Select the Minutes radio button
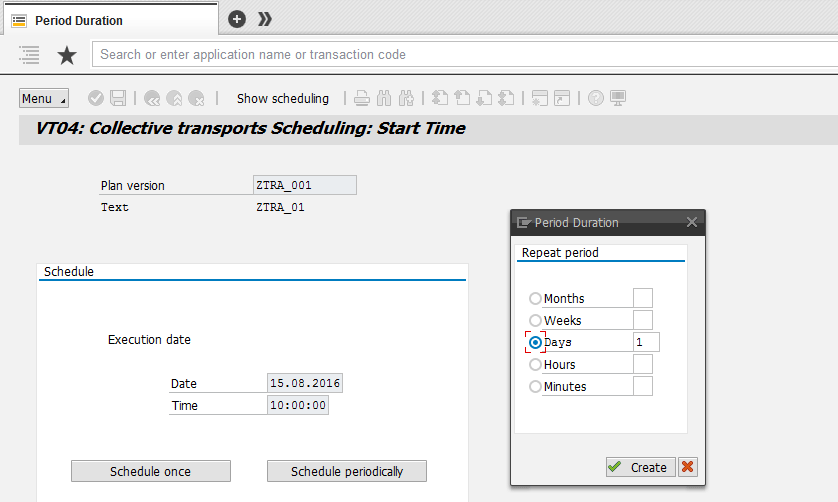The height and width of the screenshot is (502, 838). pos(536,387)
